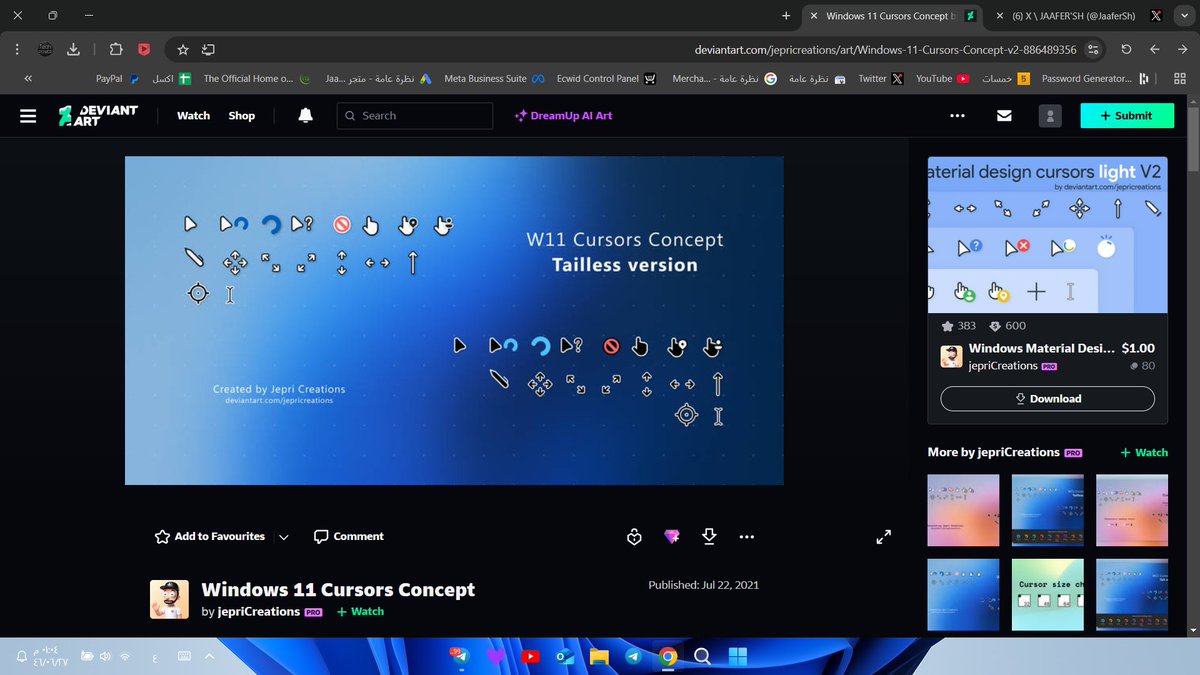Expand image to fullscreen view
1200x675 pixels.
pyautogui.click(x=883, y=537)
